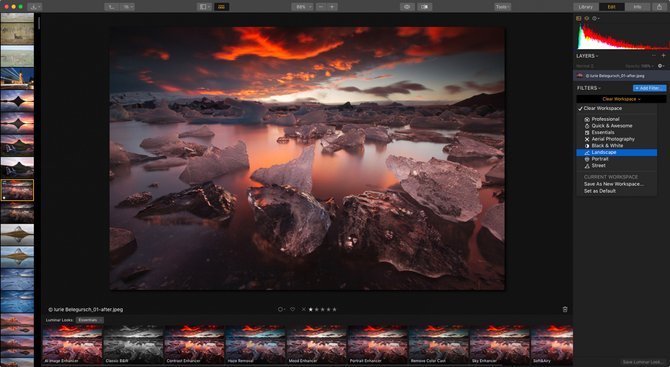670x367 pixels.
Task: Switch to the Library tab
Action: point(585,7)
